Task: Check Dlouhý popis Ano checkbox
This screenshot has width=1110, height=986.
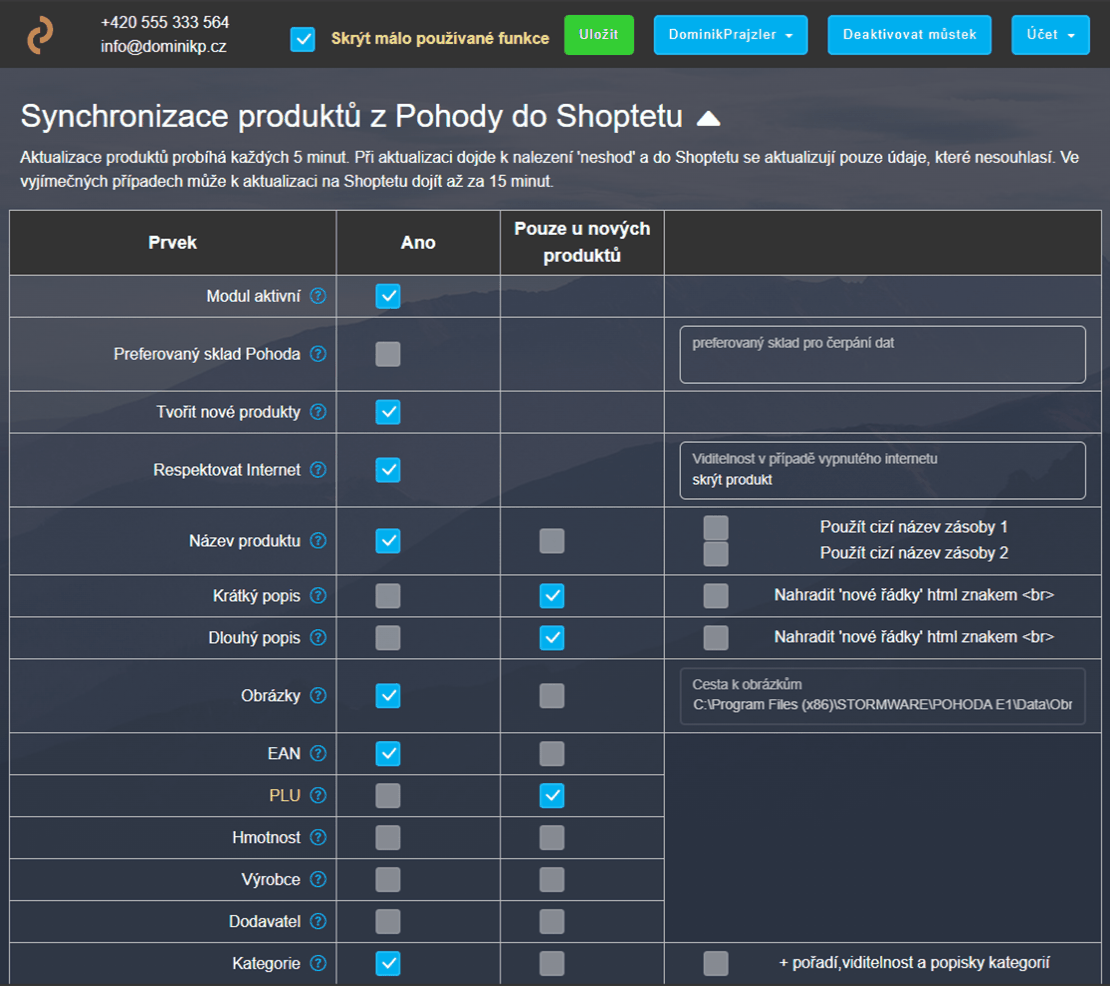Action: pyautogui.click(x=388, y=638)
